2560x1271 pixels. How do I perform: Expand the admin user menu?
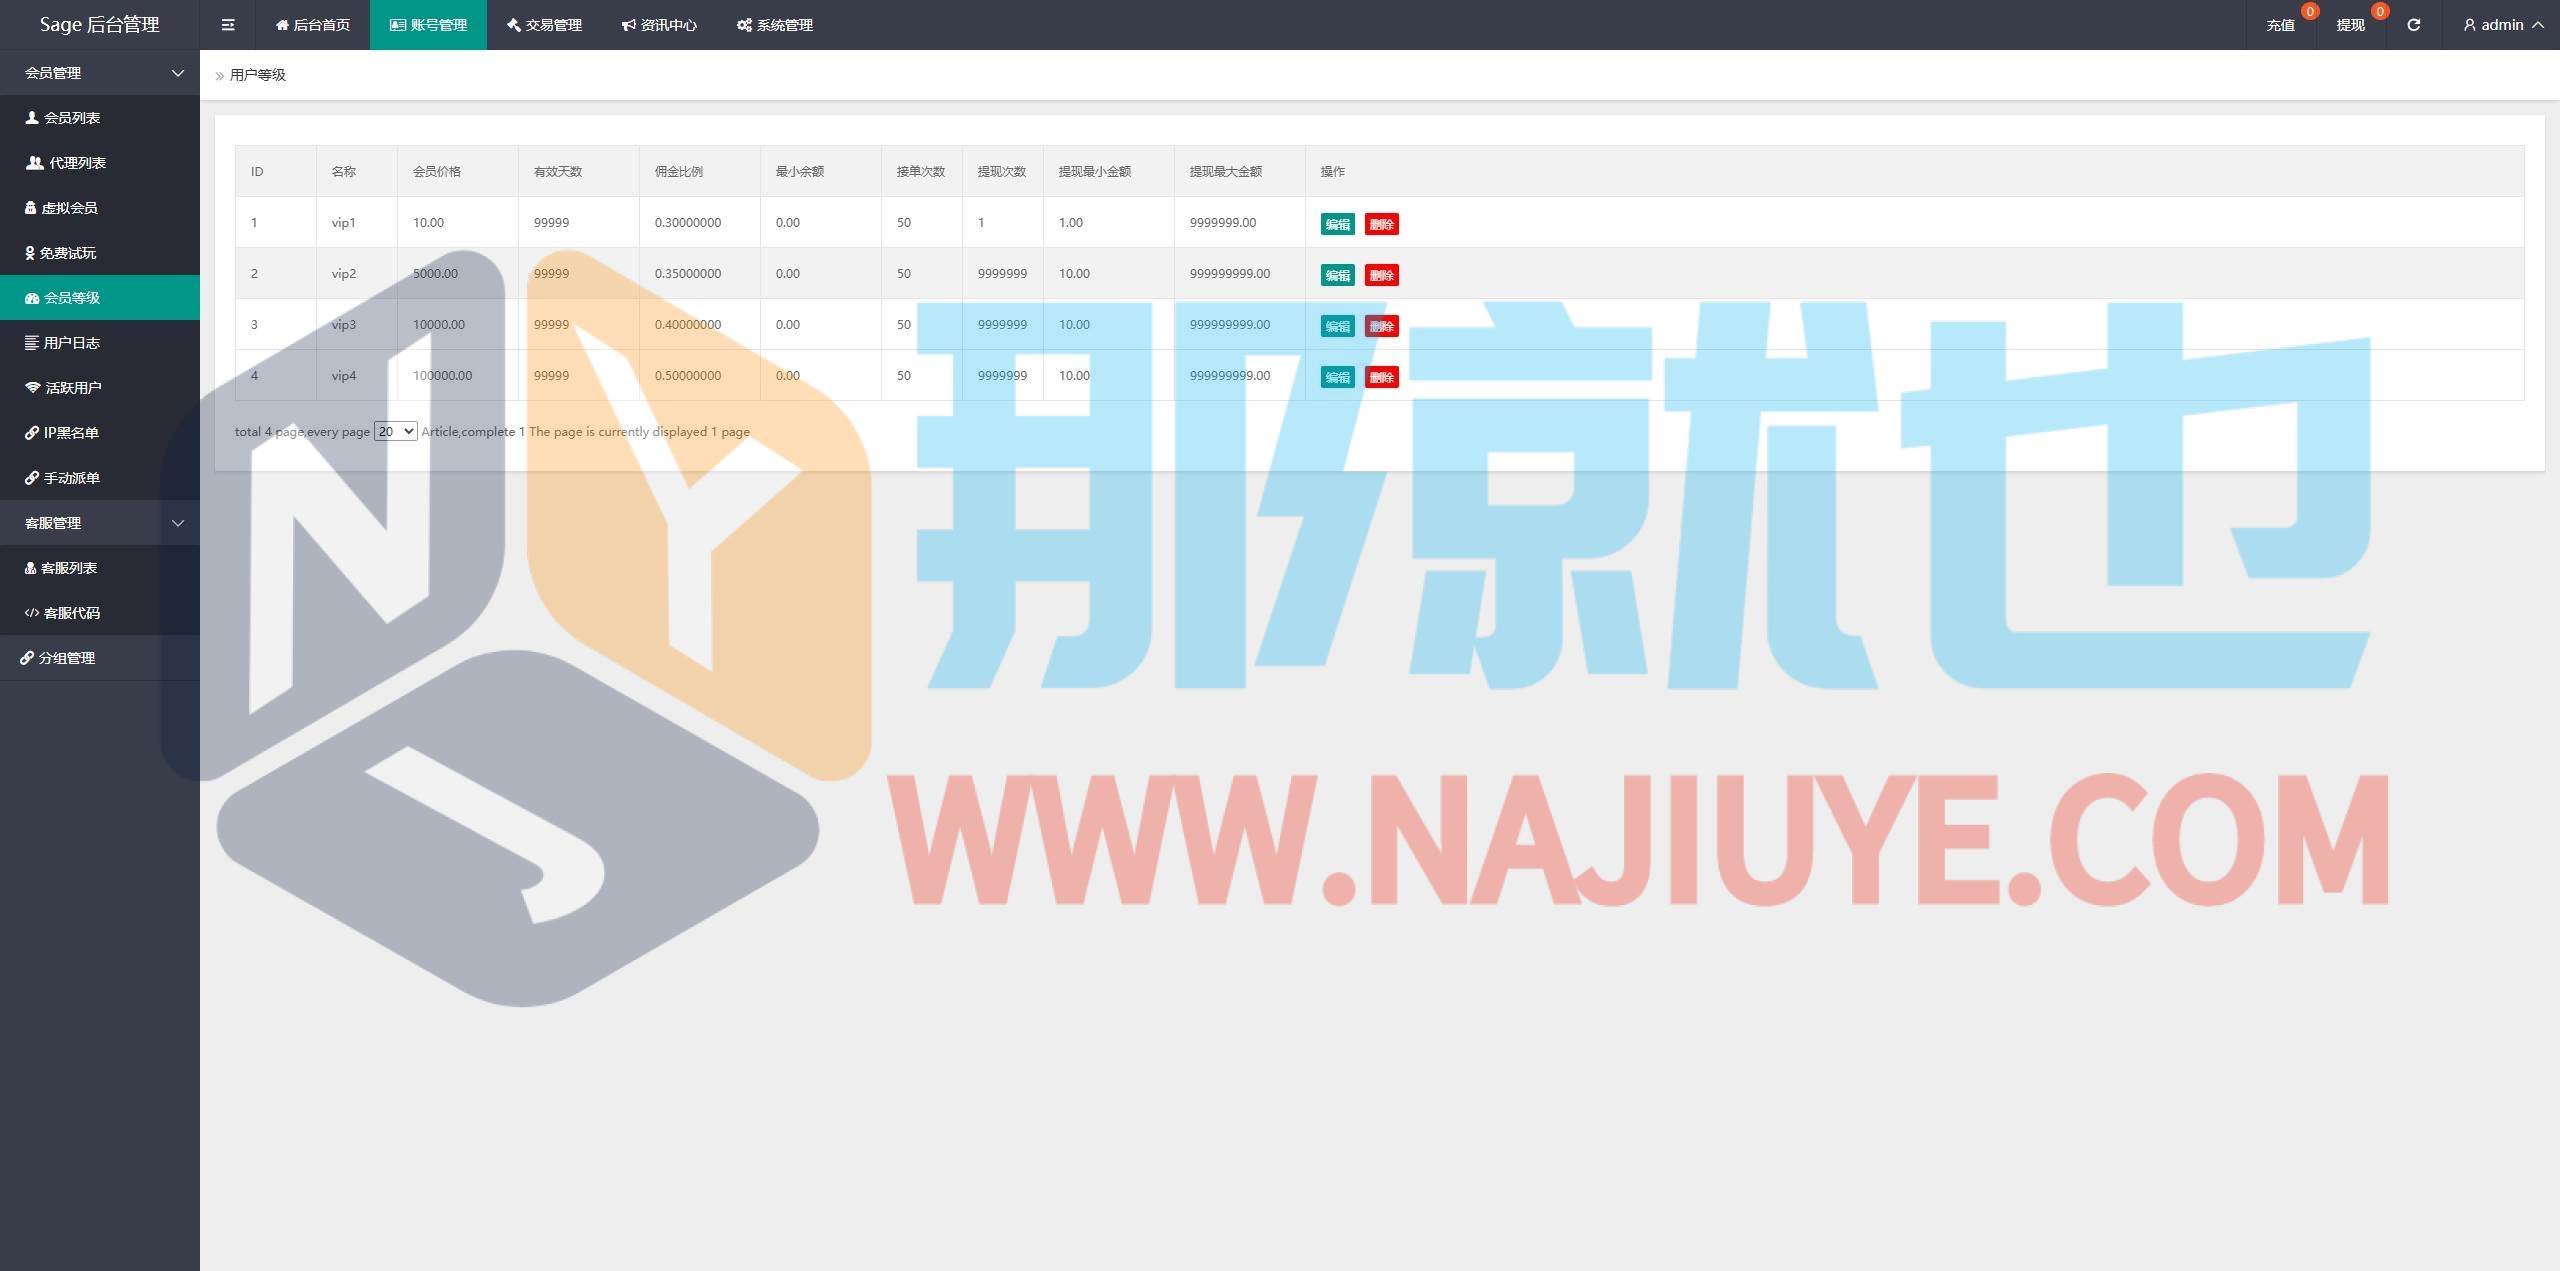(2503, 25)
